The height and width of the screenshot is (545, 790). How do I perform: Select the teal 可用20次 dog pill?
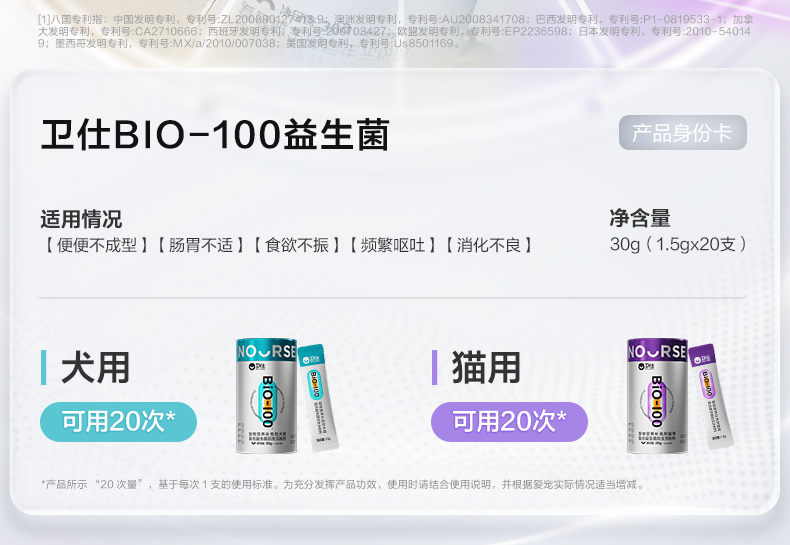tap(118, 422)
